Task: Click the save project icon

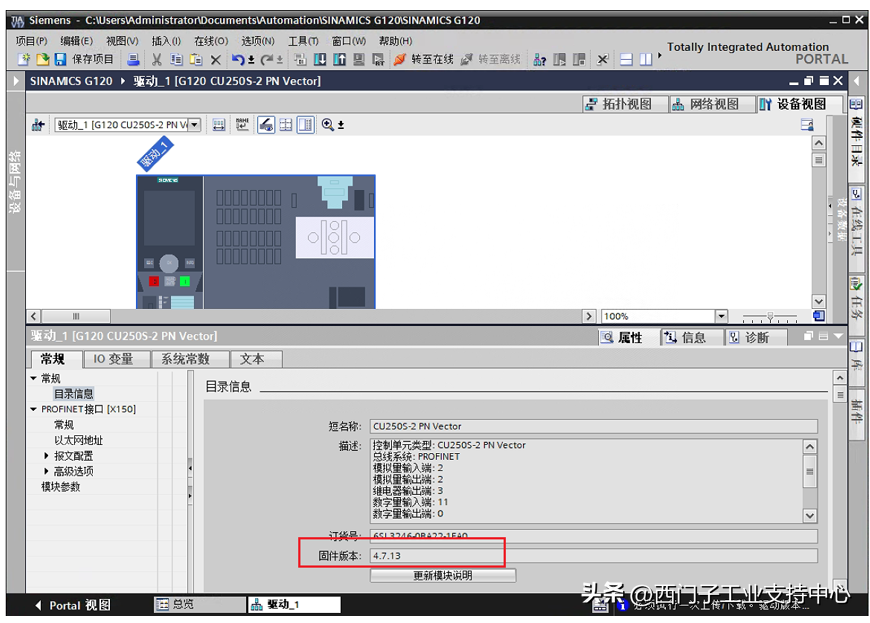Action: 60,60
